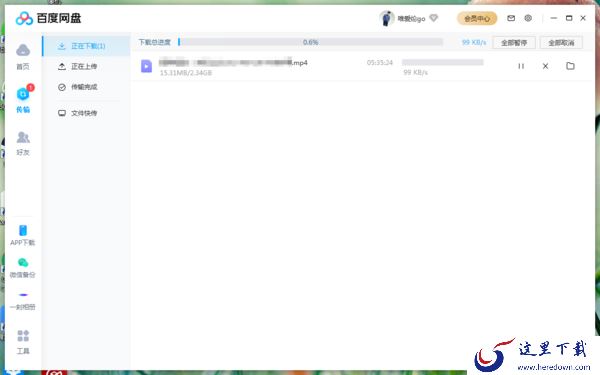The height and width of the screenshot is (375, 600).
Task: Click the mp4 video file type icon
Action: click(x=147, y=66)
